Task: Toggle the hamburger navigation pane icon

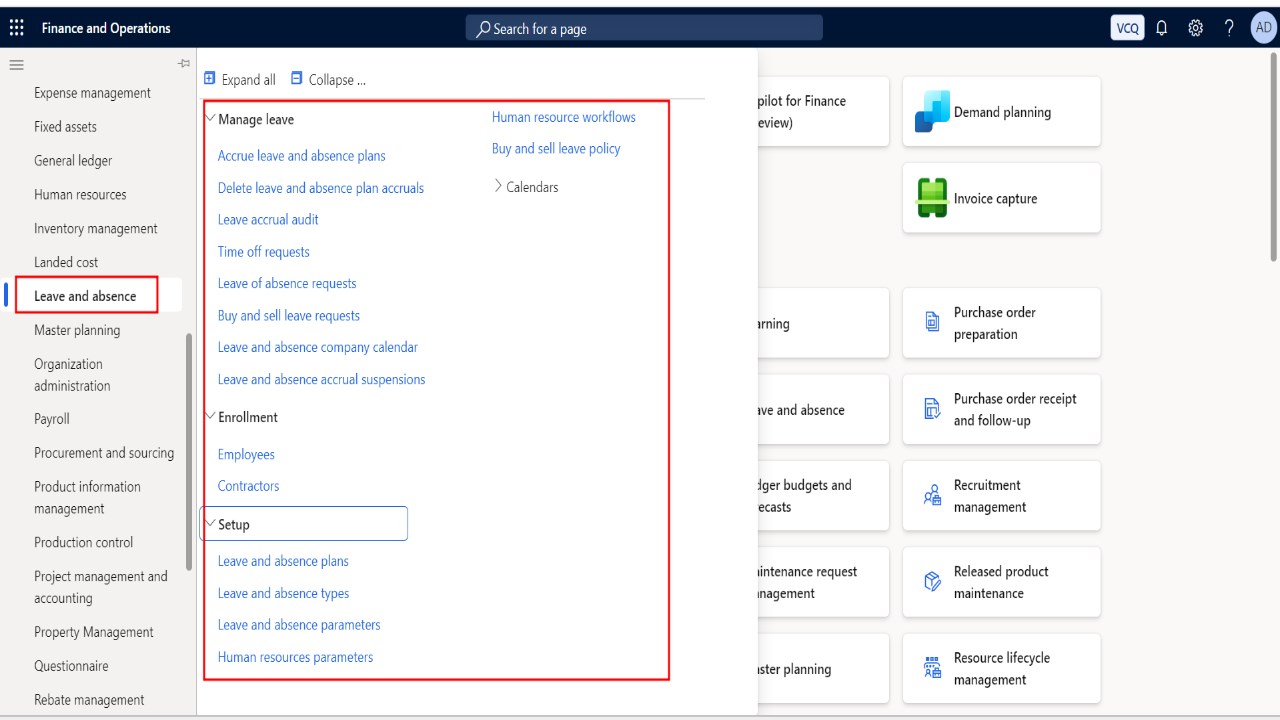Action: (16, 64)
